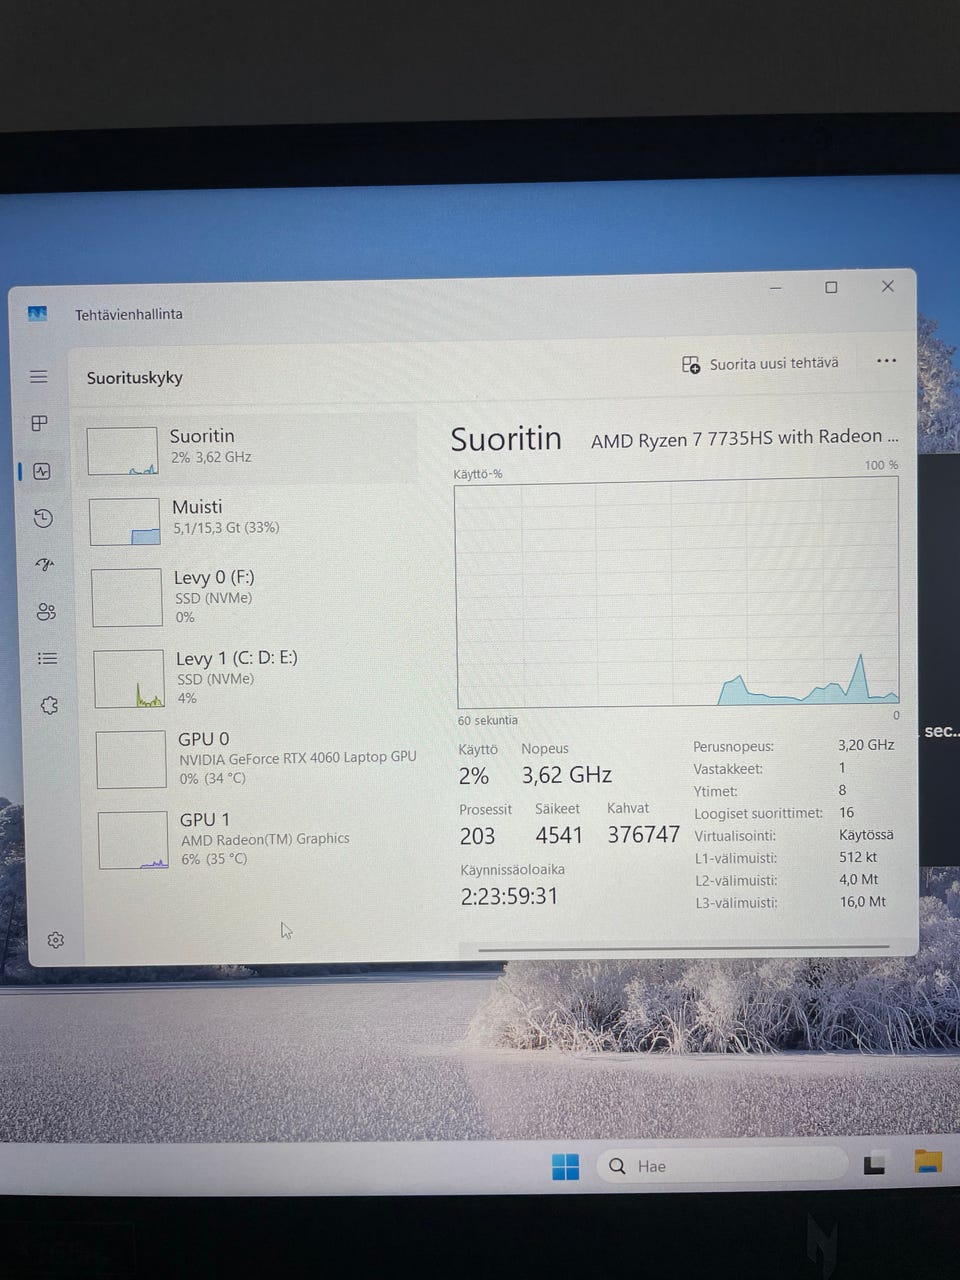960x1280 pixels.
Task: Click Suorita uusi tehtävä button
Action: click(x=760, y=364)
